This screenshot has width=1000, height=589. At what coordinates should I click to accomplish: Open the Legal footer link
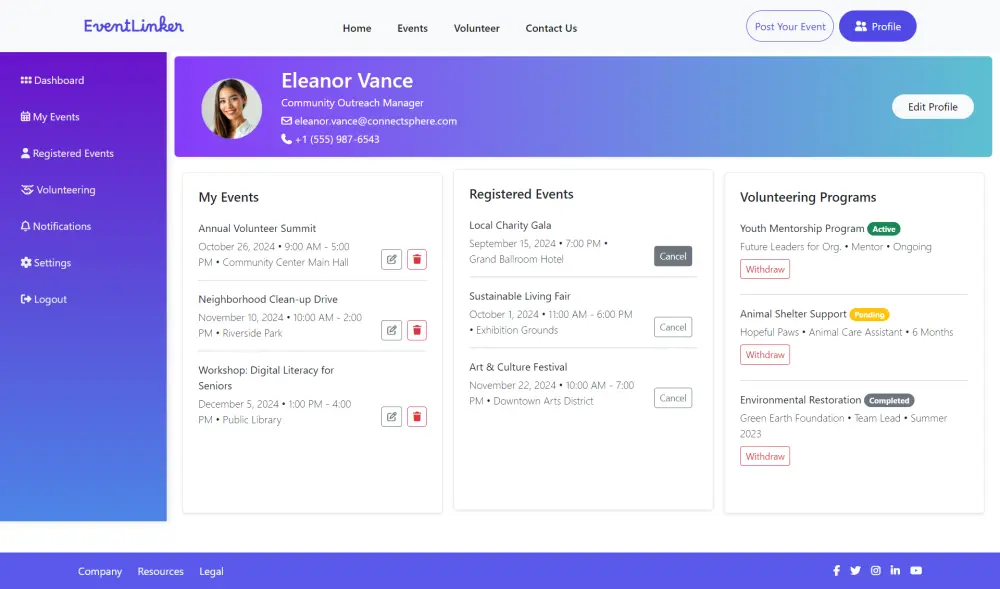pyautogui.click(x=211, y=571)
